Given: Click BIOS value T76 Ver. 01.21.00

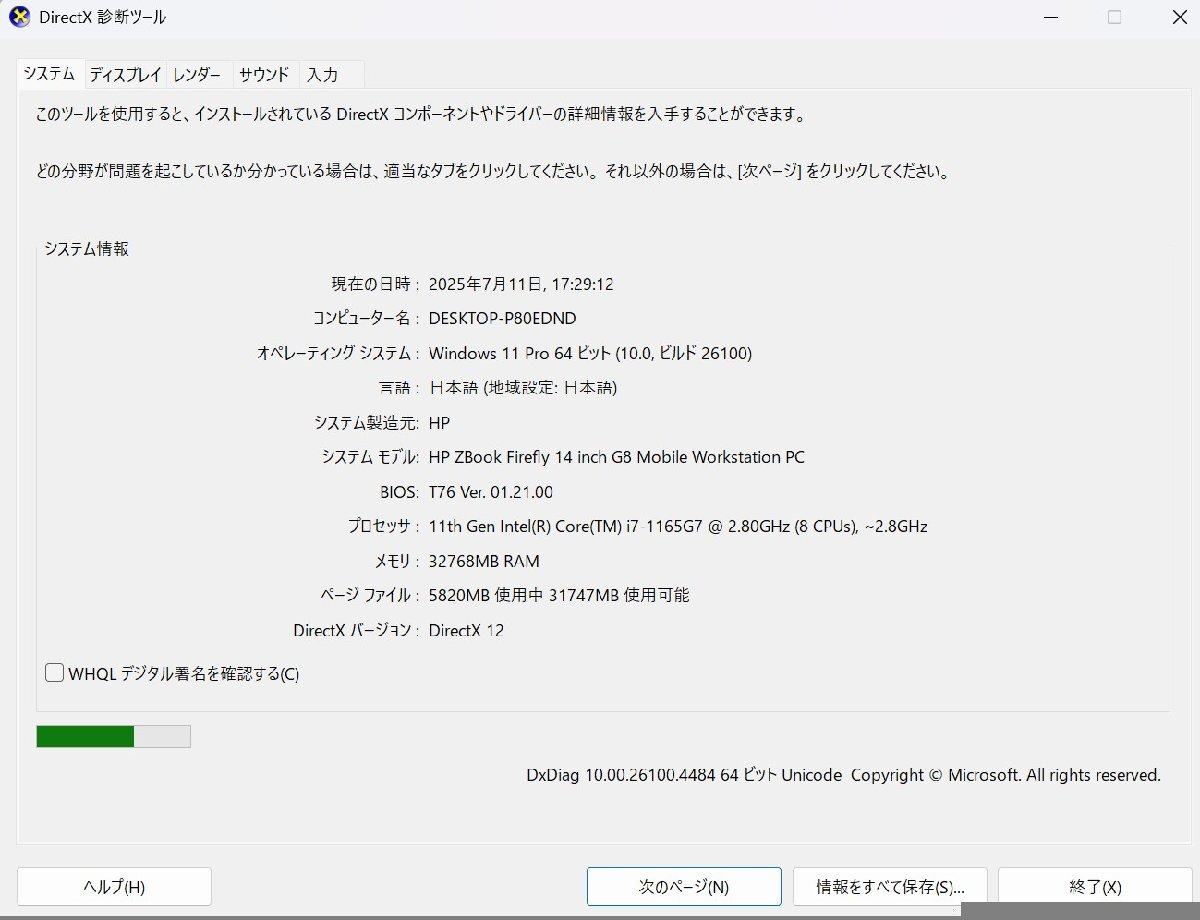Looking at the screenshot, I should tap(490, 492).
